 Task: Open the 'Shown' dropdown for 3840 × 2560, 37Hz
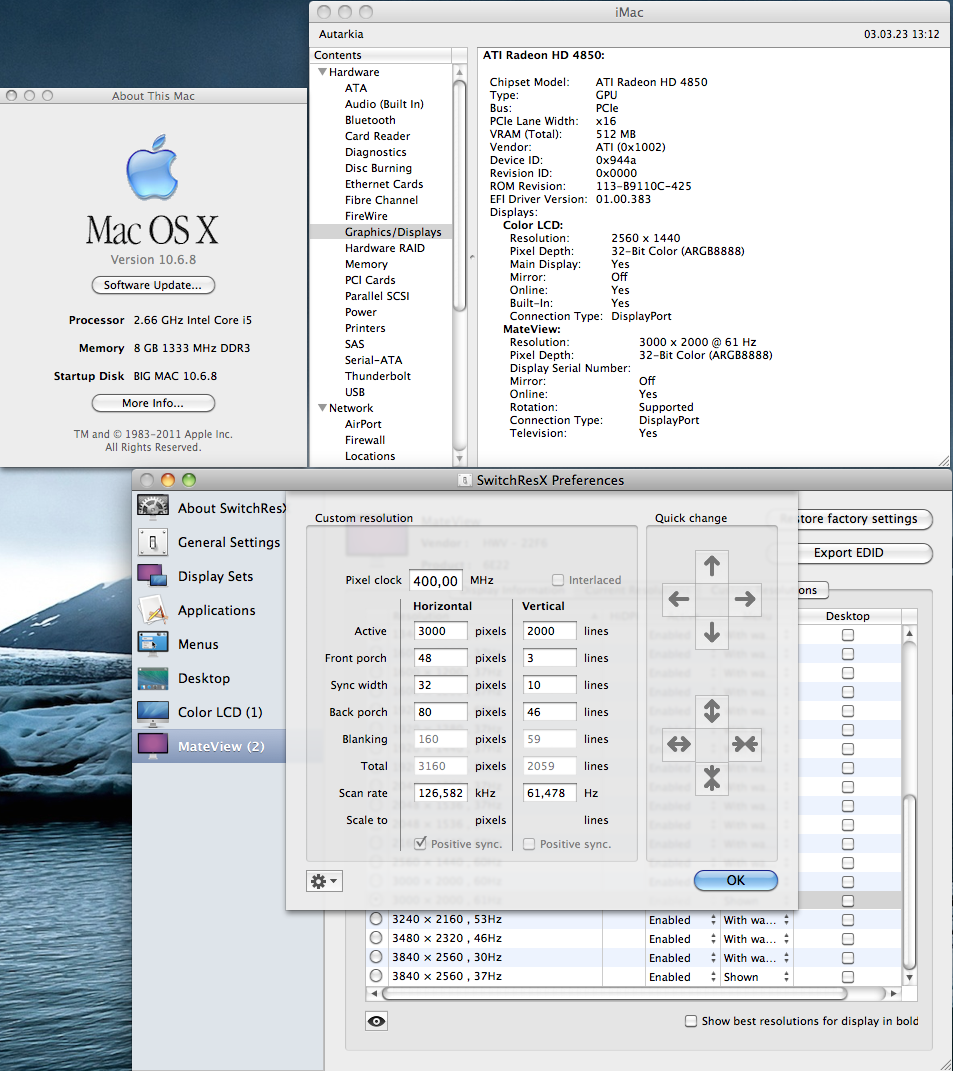755,977
